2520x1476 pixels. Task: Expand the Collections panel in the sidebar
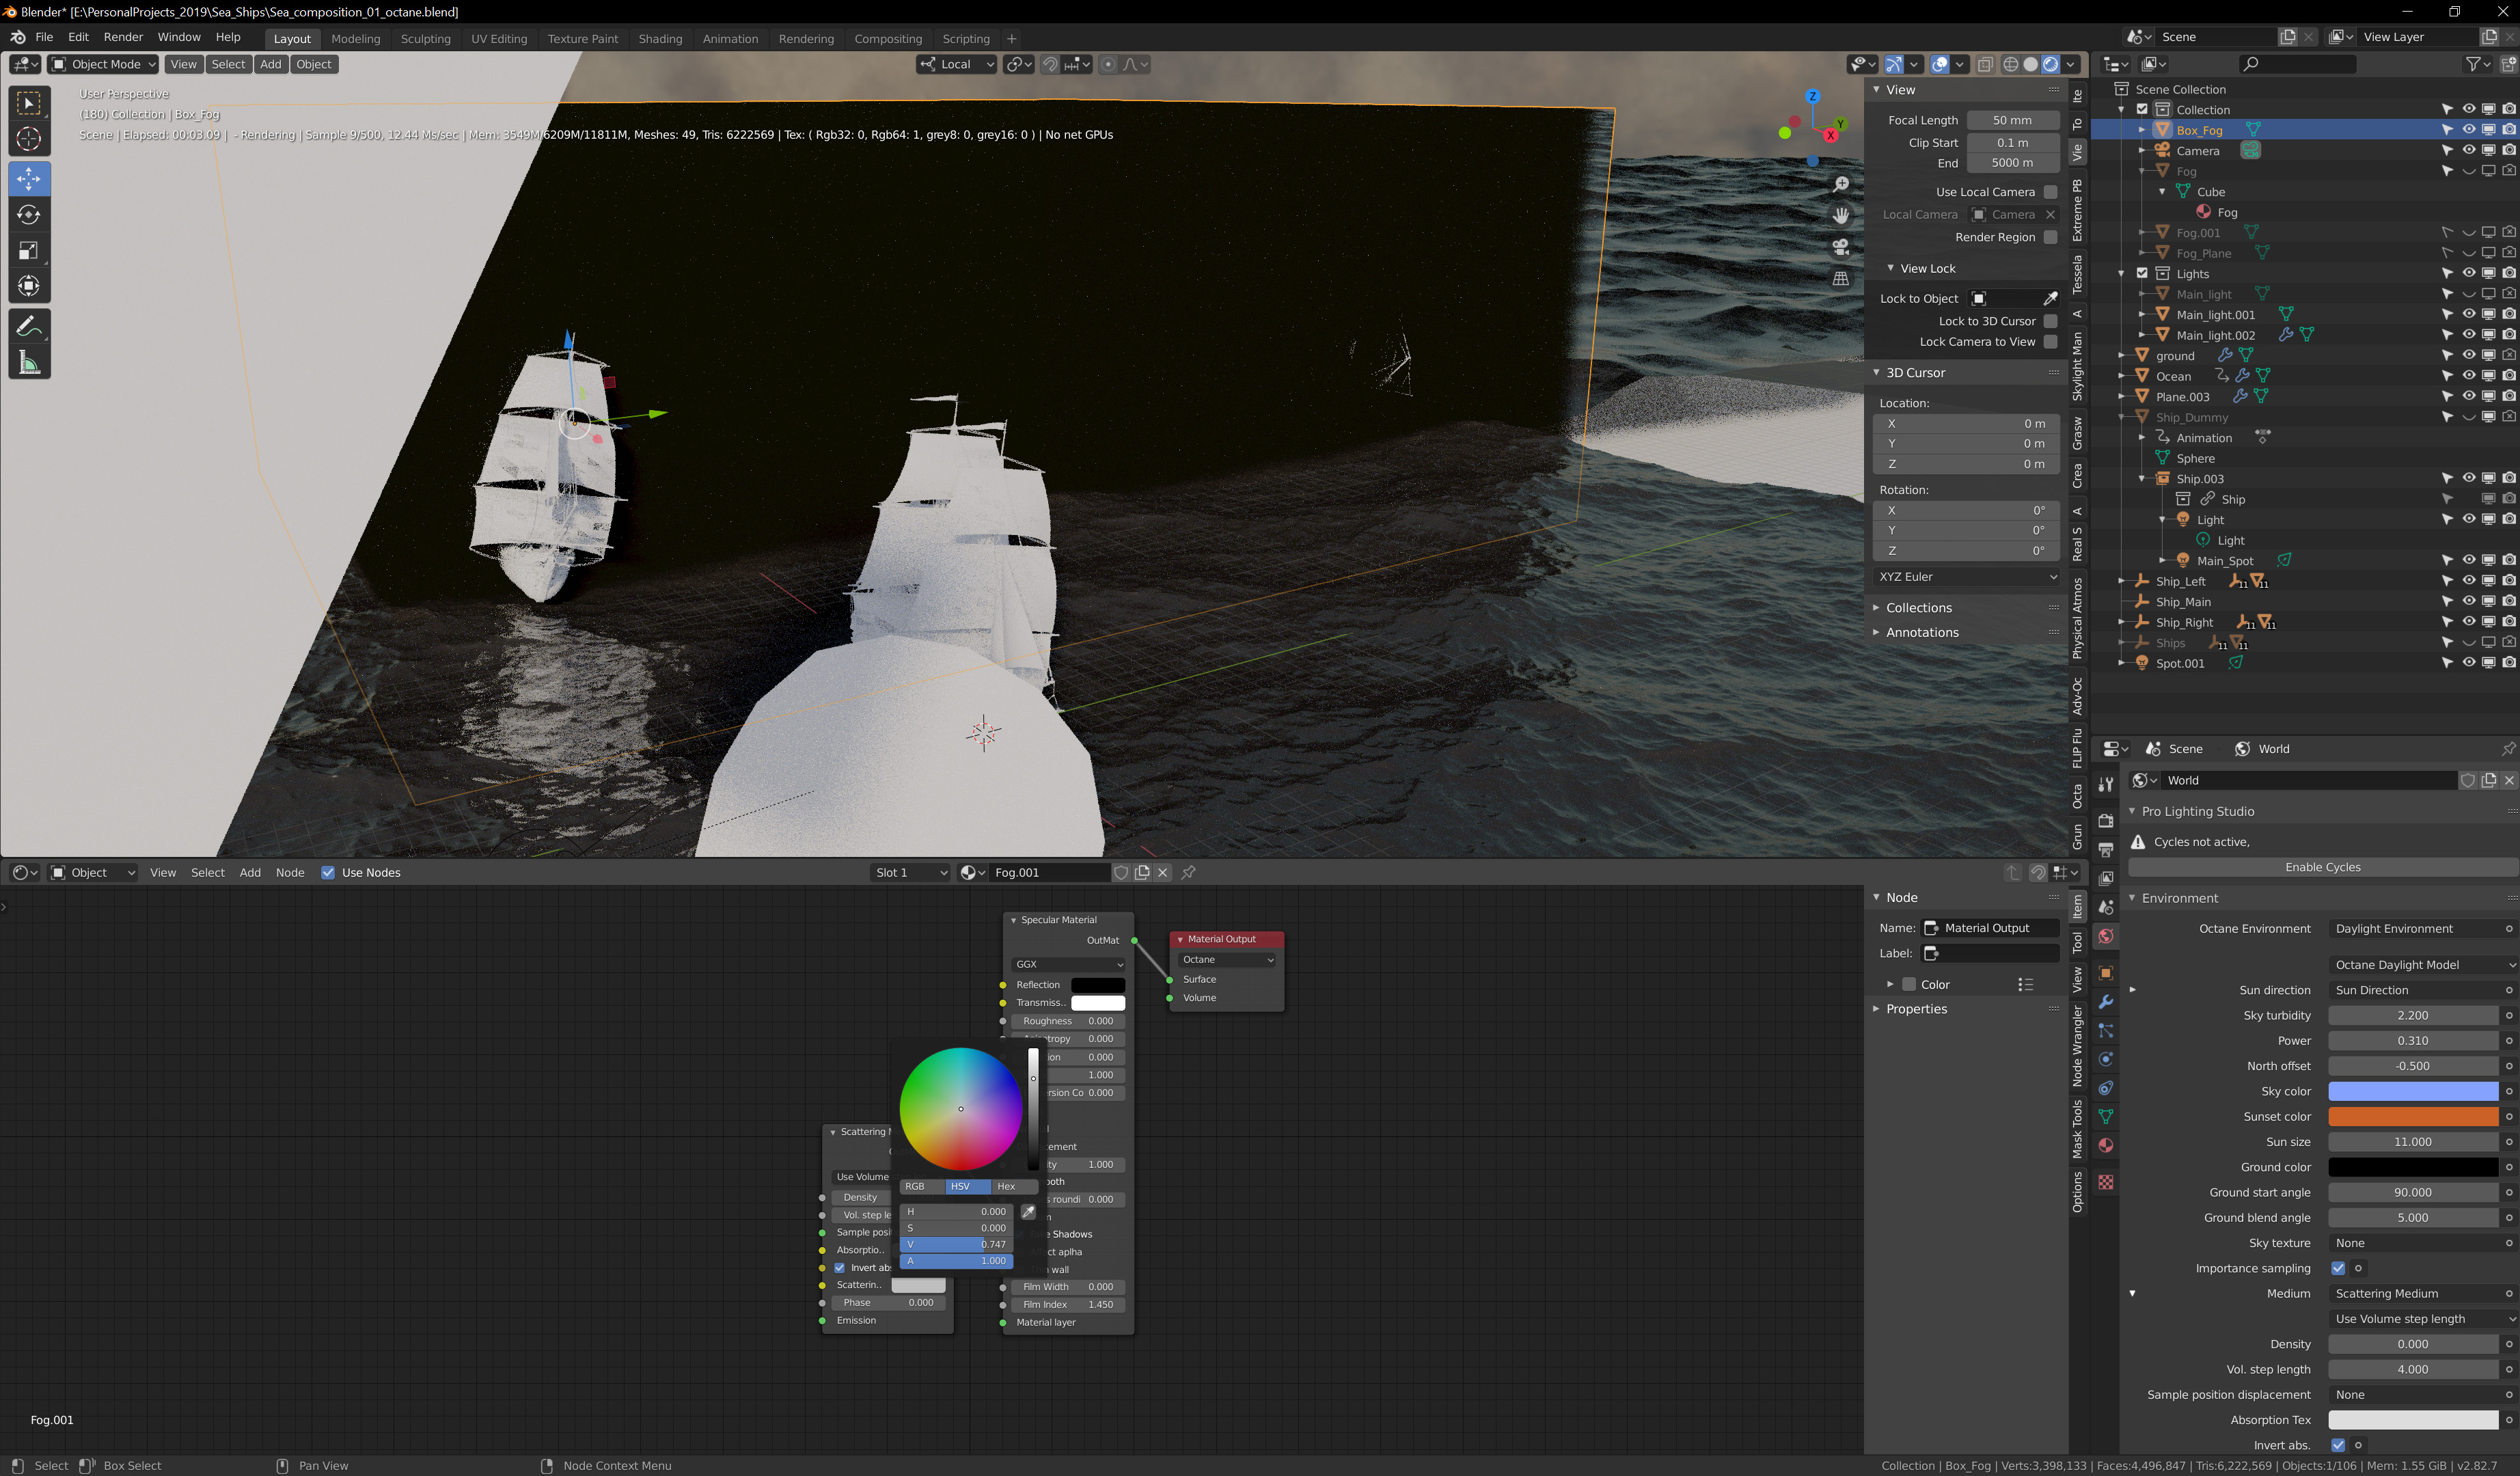[1917, 608]
